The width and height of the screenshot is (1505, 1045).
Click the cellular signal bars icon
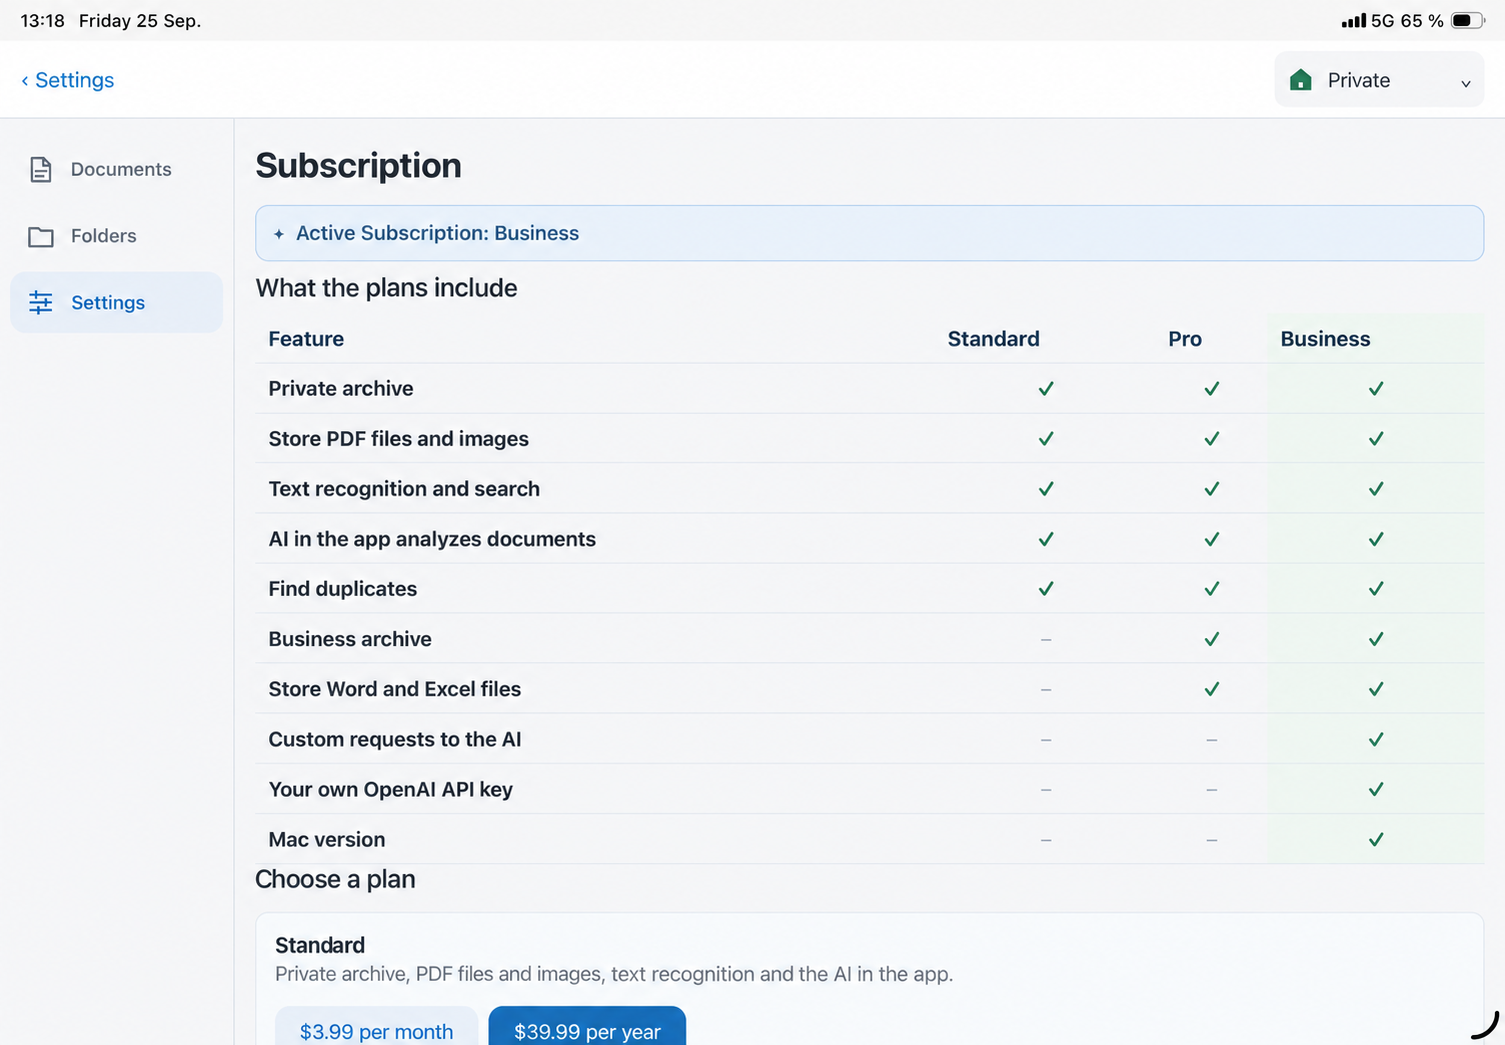pyautogui.click(x=1354, y=20)
